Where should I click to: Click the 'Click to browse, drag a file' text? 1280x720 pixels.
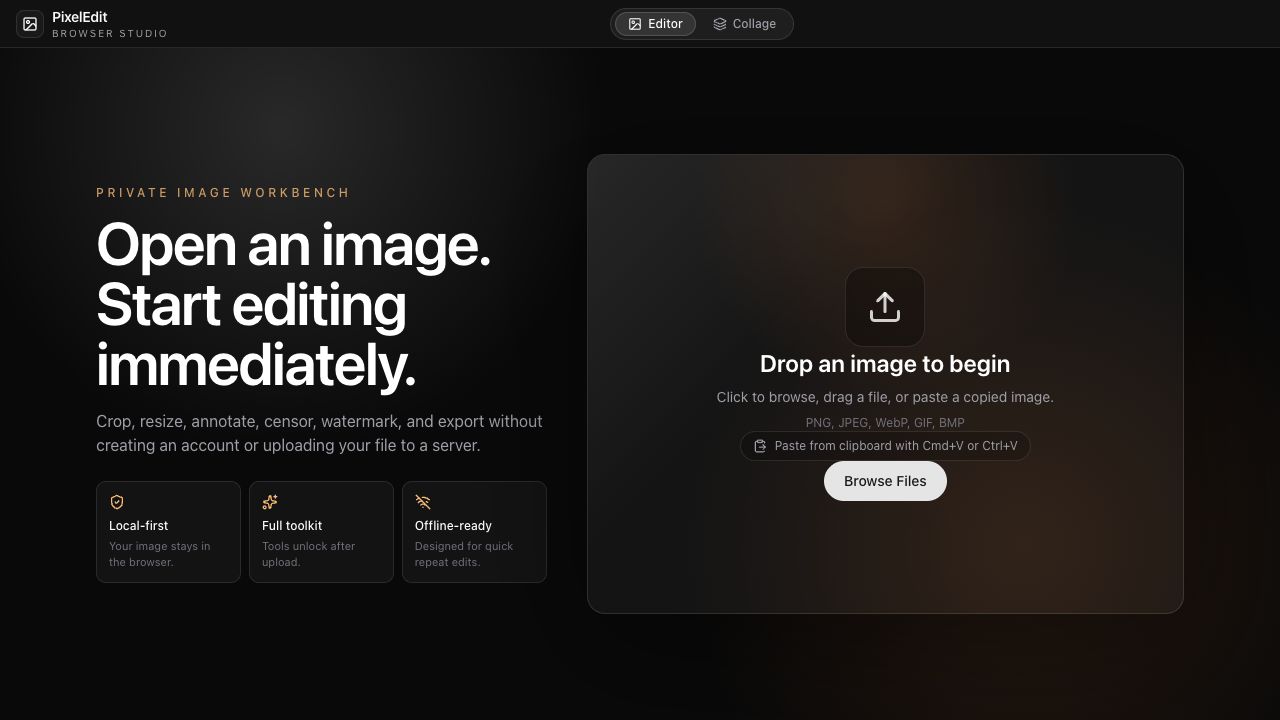(885, 397)
